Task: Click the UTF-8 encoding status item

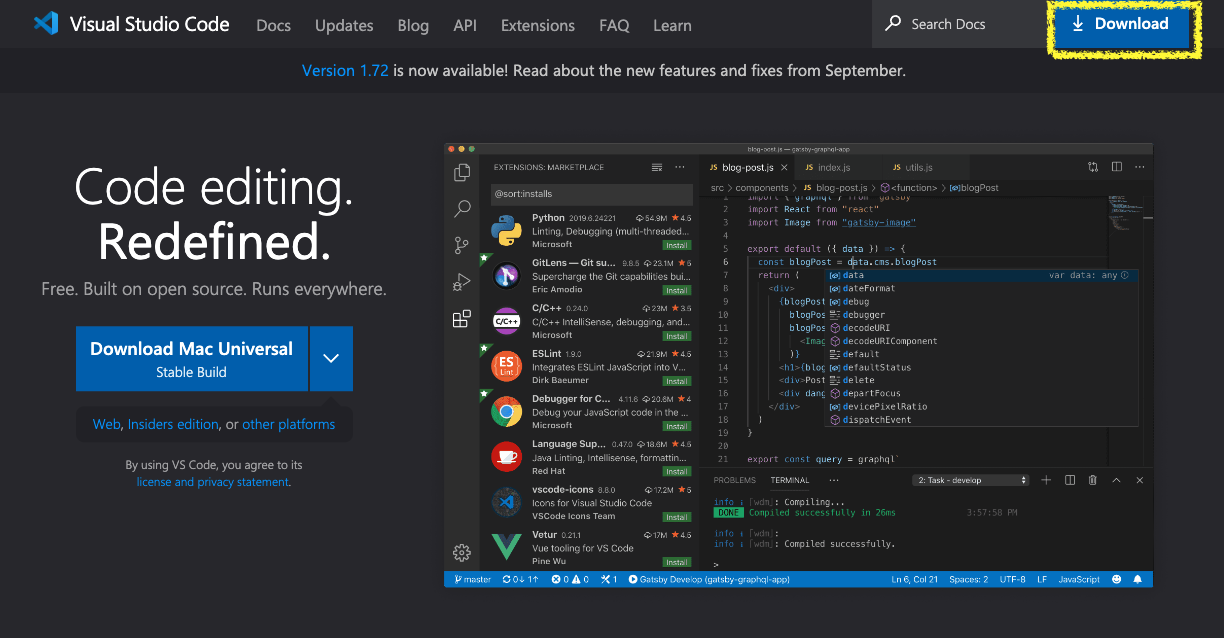Action: pos(1012,580)
